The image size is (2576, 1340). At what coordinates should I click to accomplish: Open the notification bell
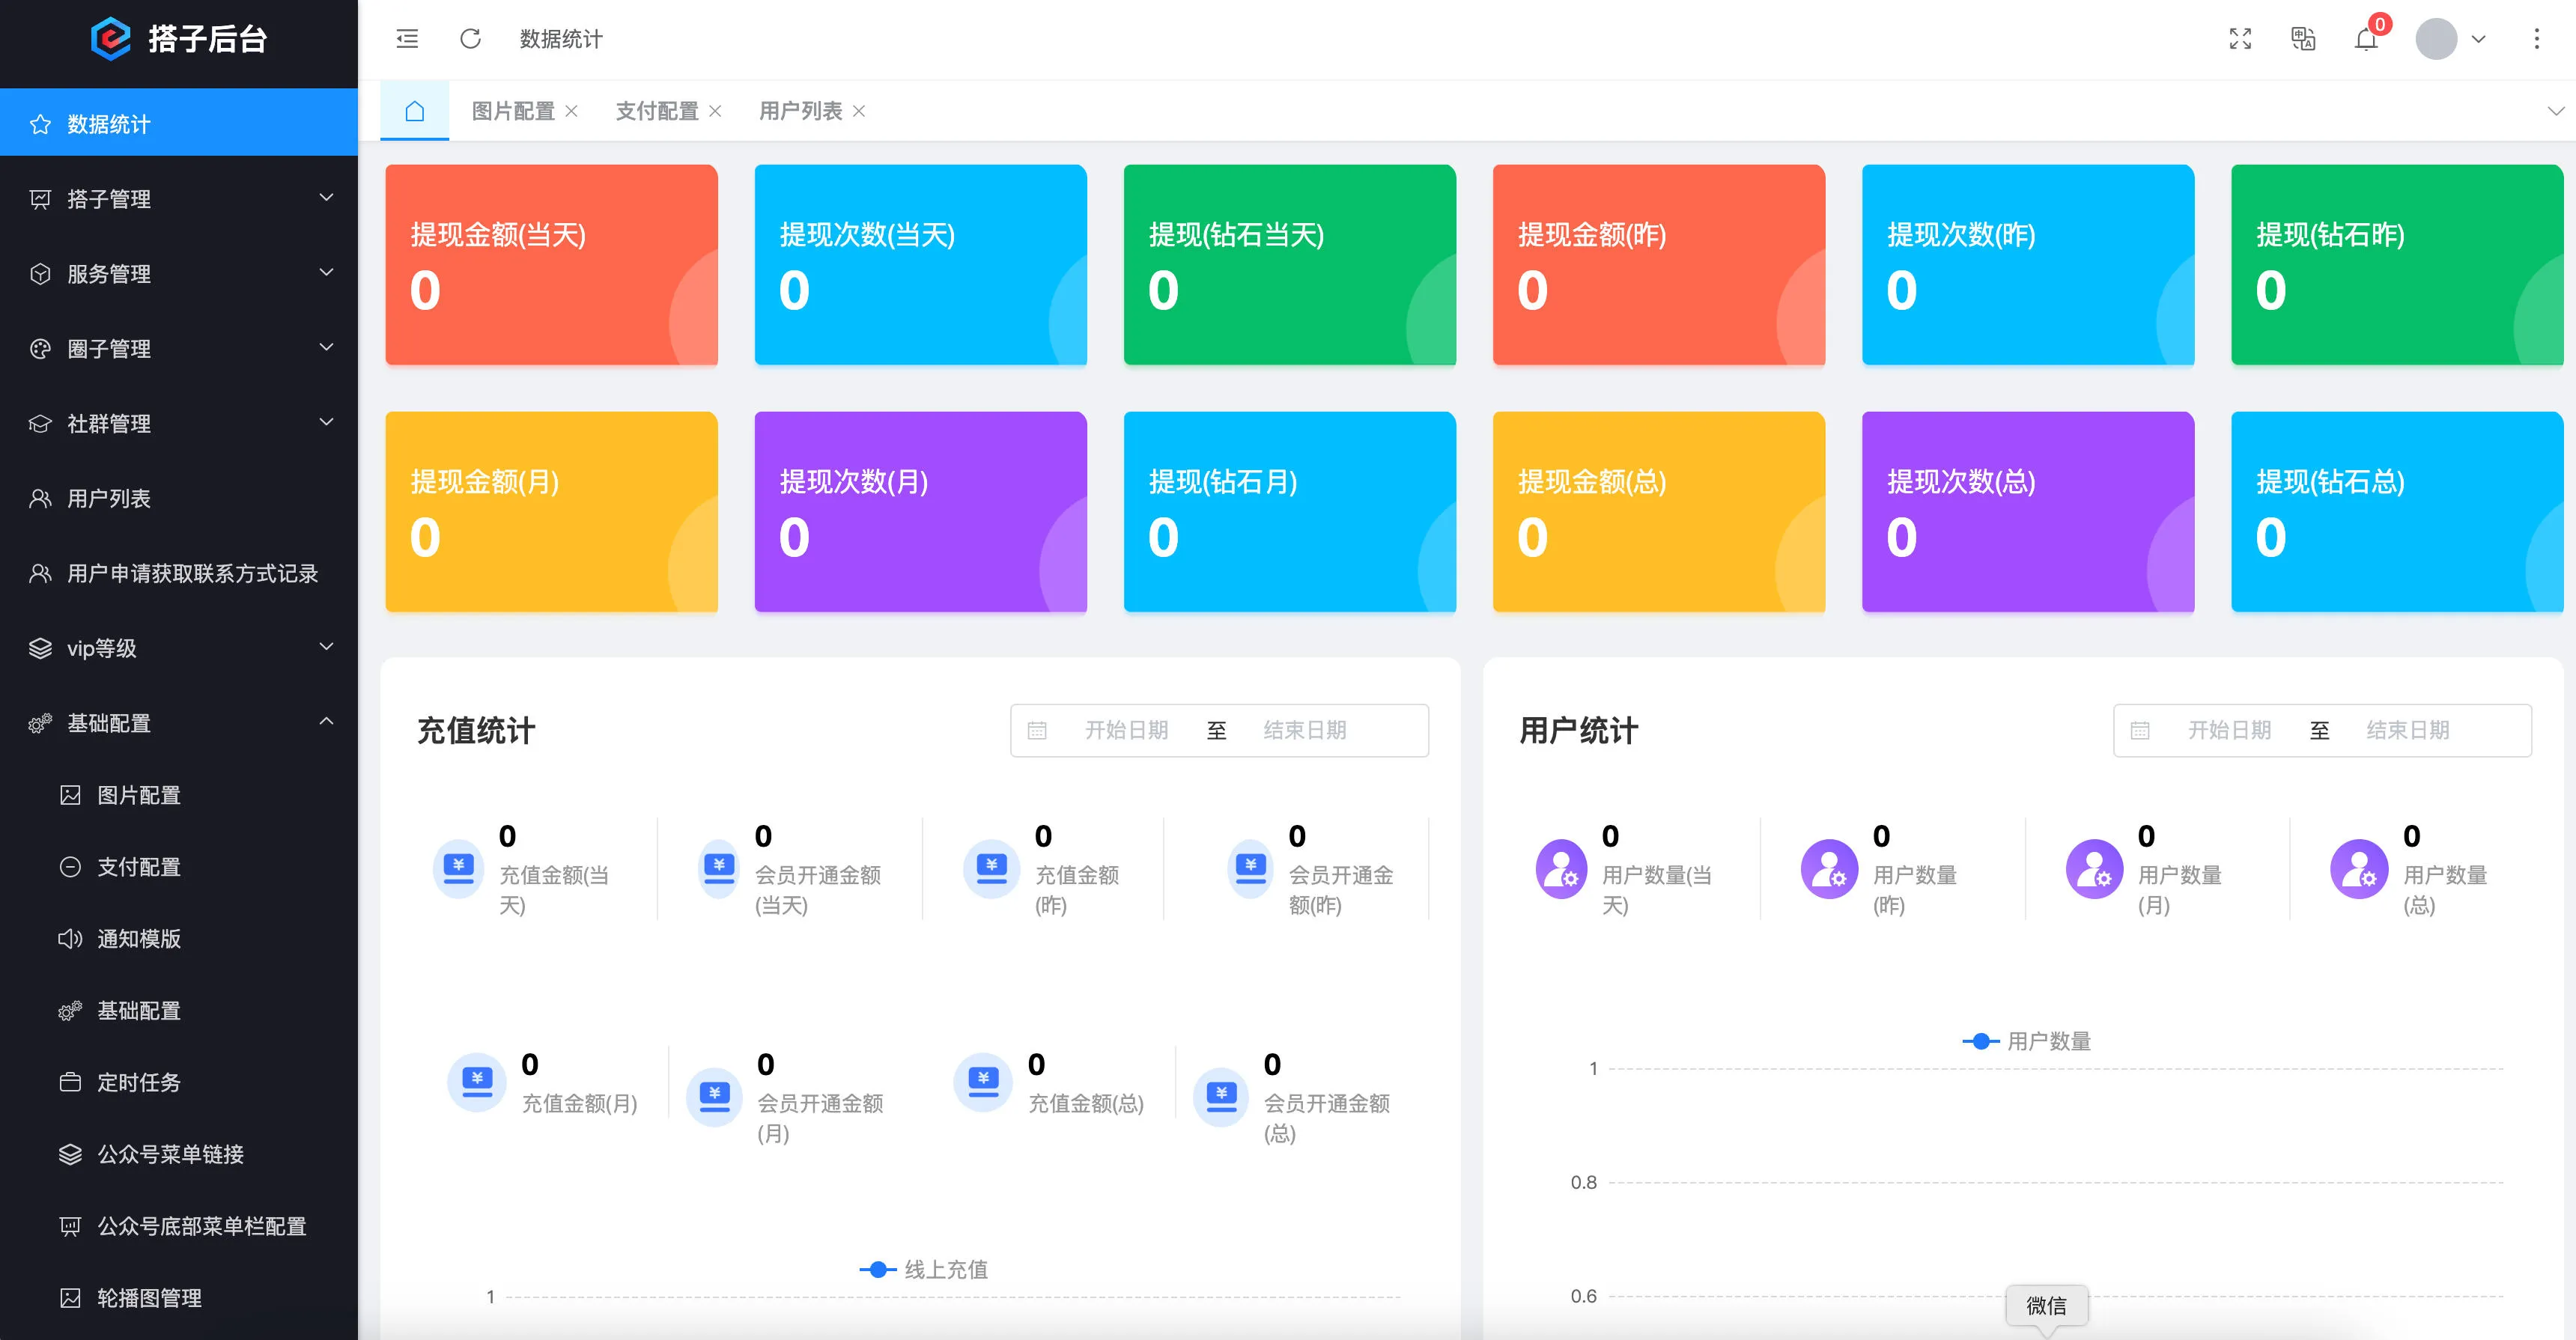coord(2366,39)
